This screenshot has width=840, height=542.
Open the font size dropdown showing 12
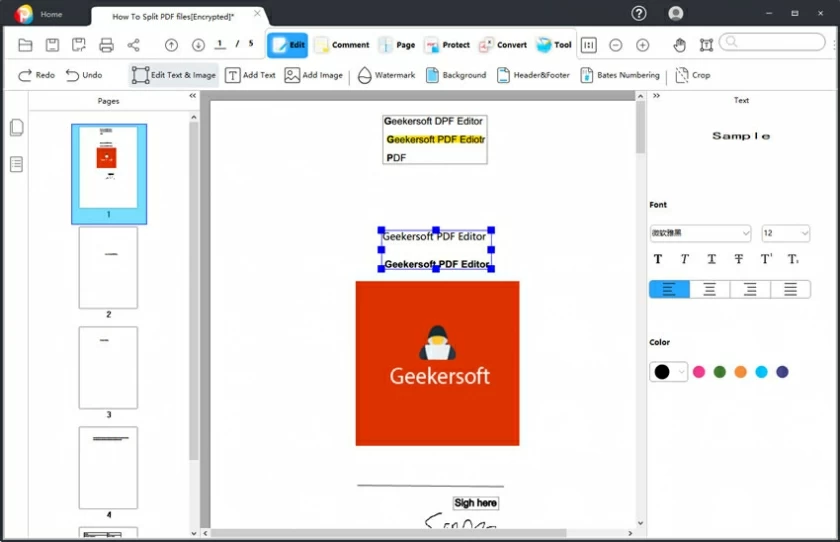[785, 233]
